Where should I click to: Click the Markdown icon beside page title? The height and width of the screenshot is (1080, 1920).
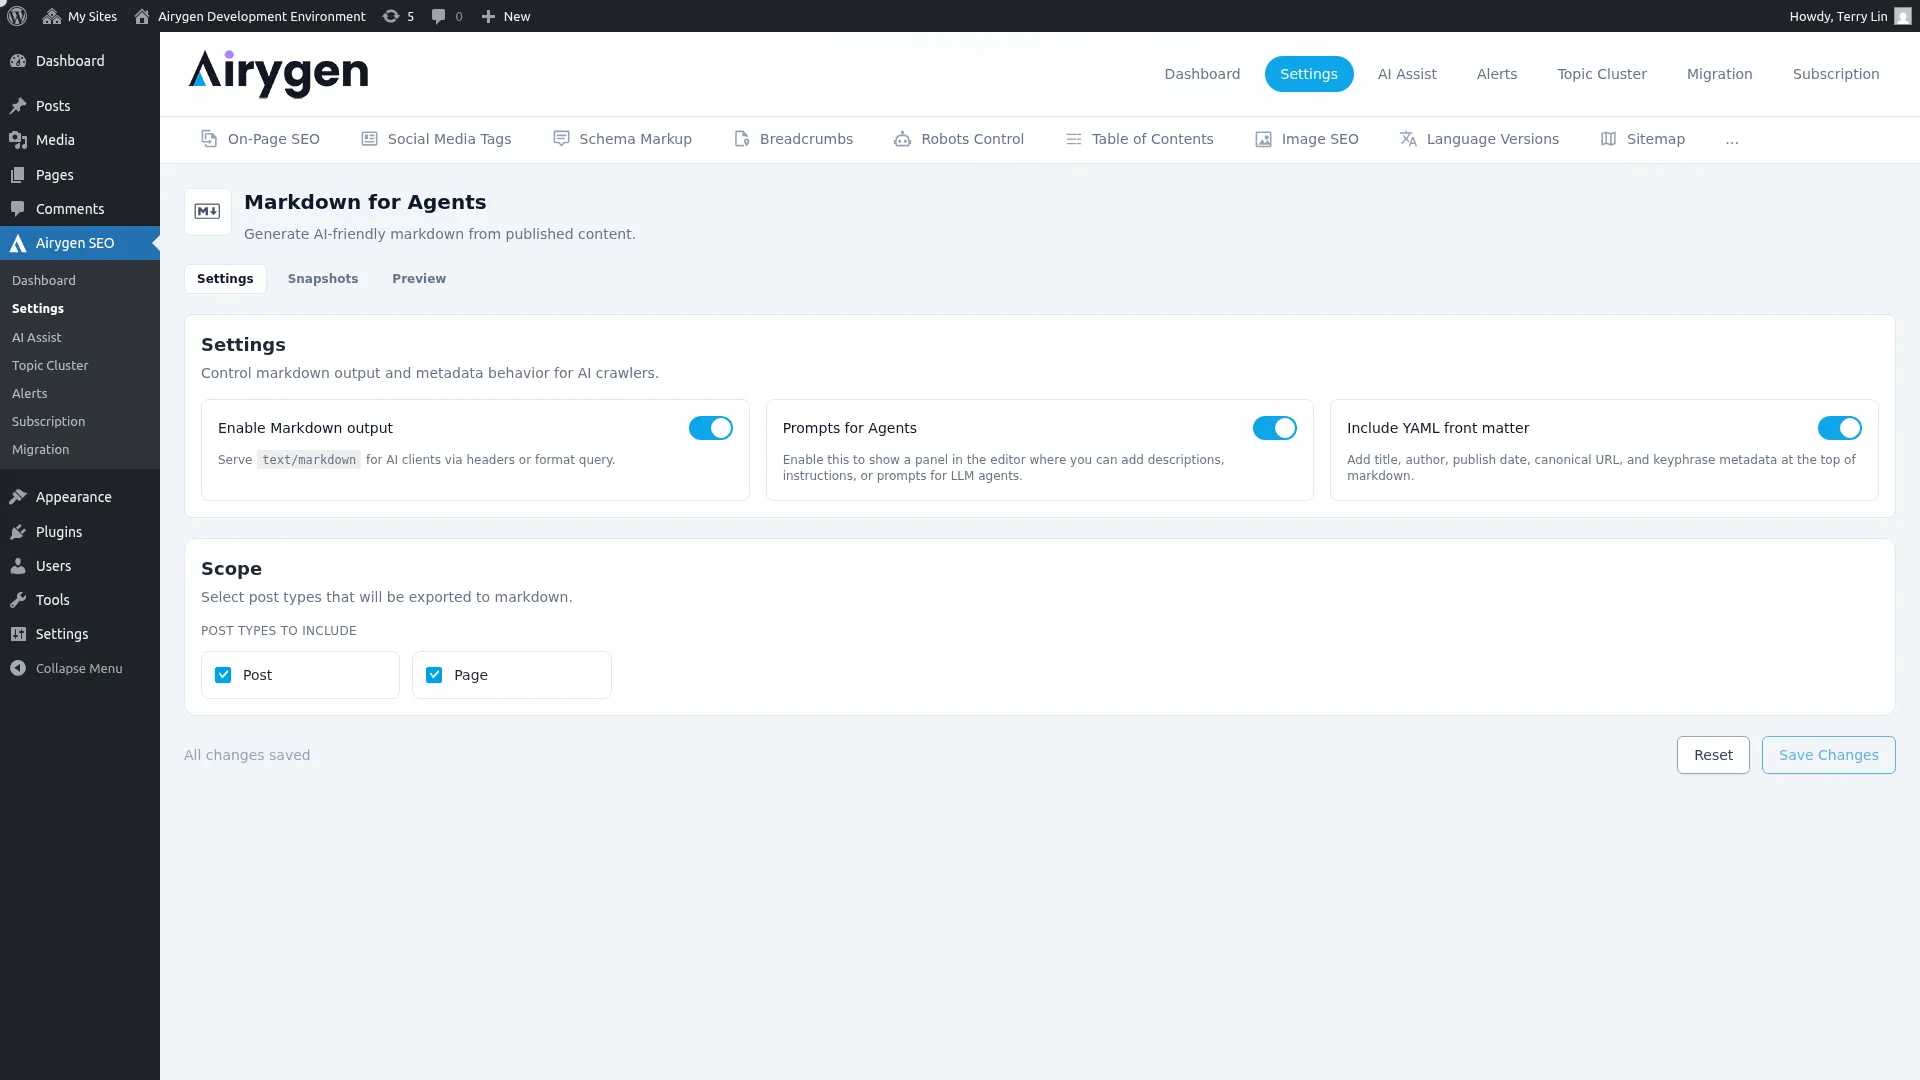(x=208, y=212)
